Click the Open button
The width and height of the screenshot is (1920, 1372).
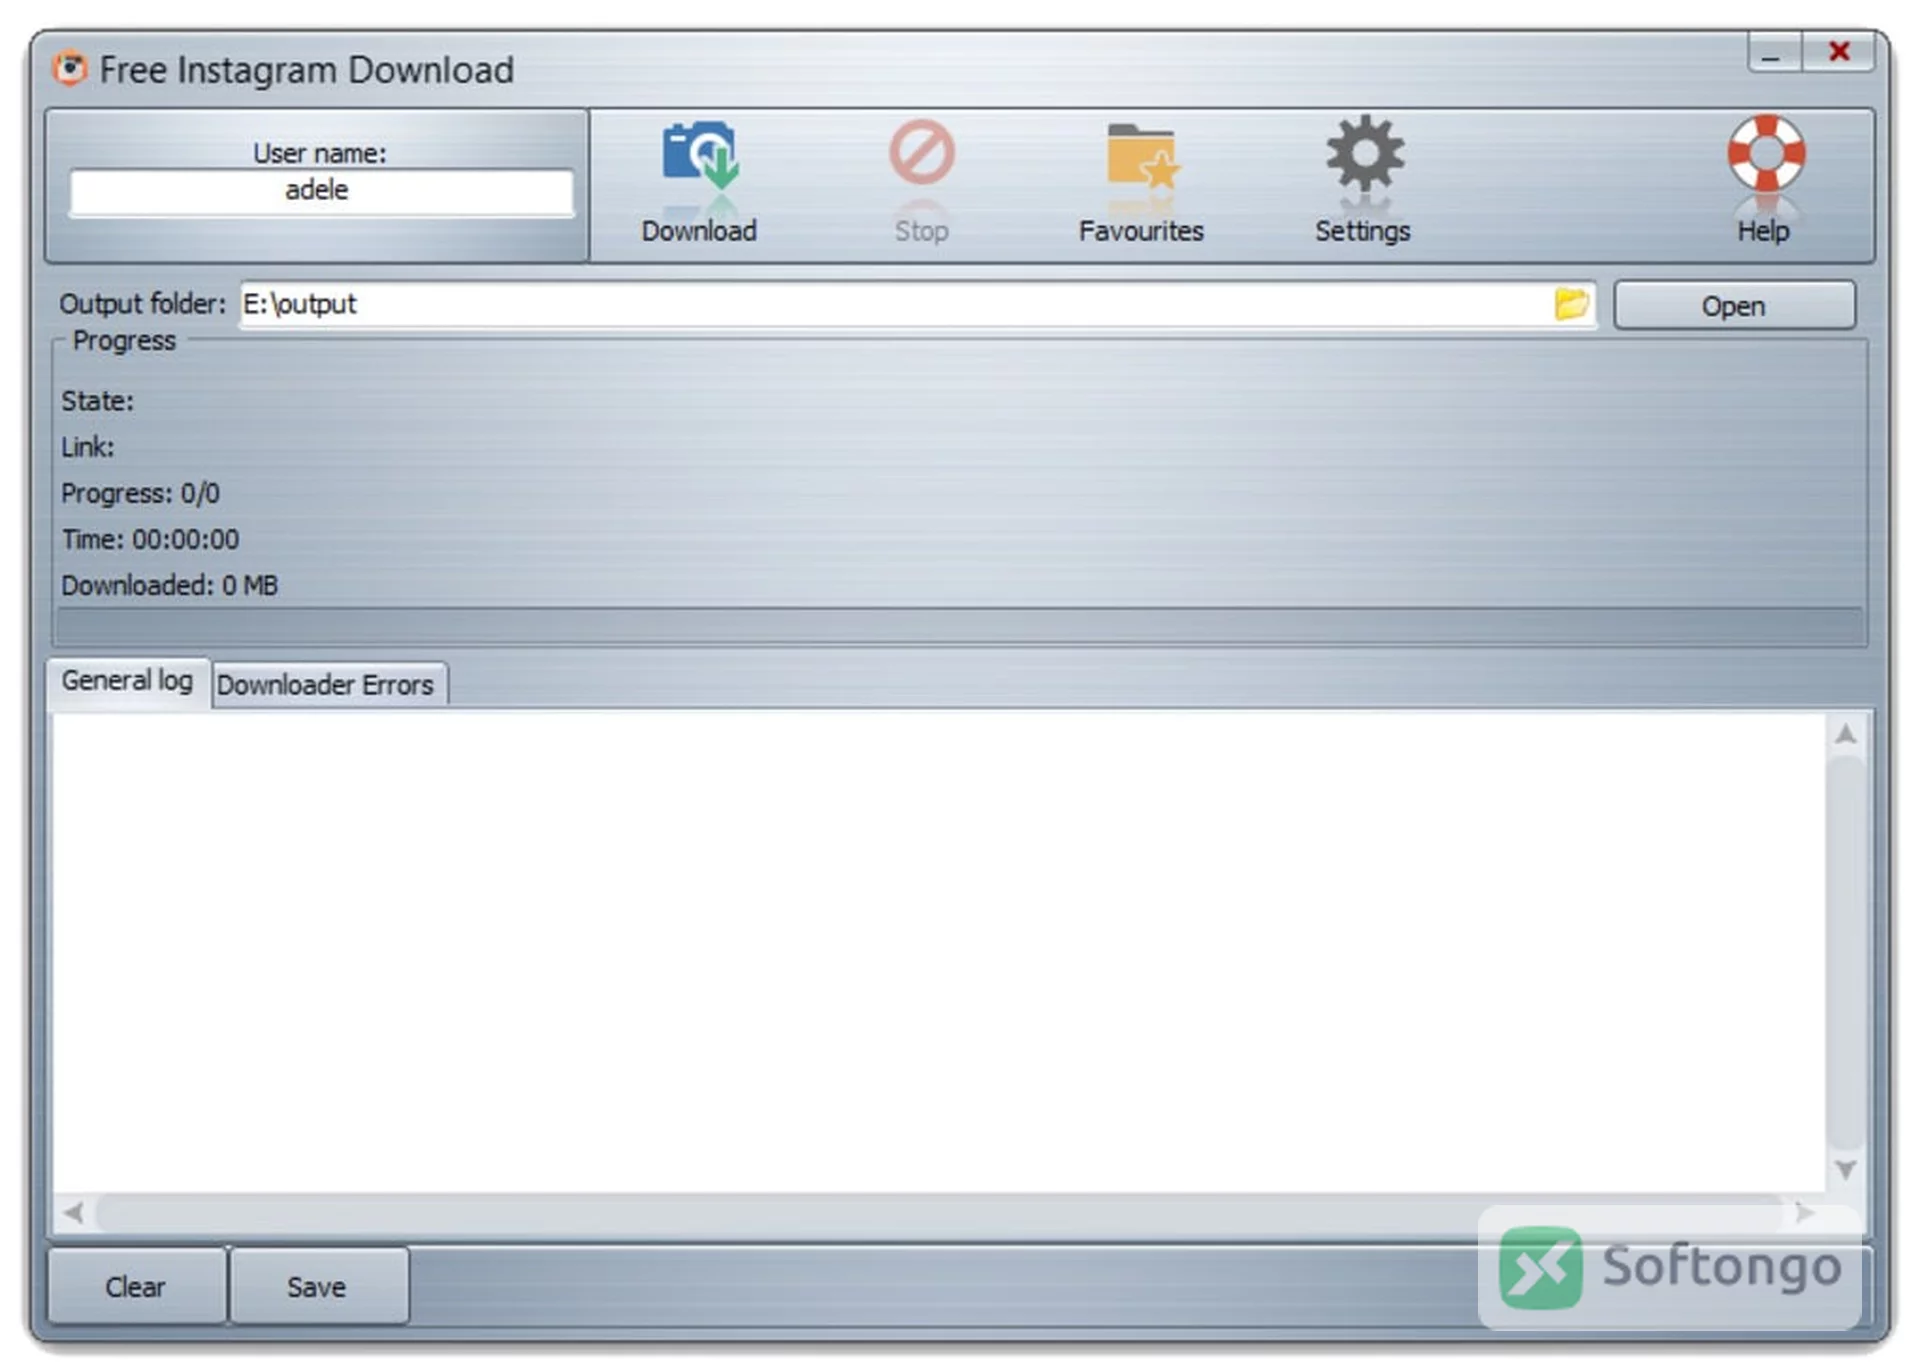1734,306
